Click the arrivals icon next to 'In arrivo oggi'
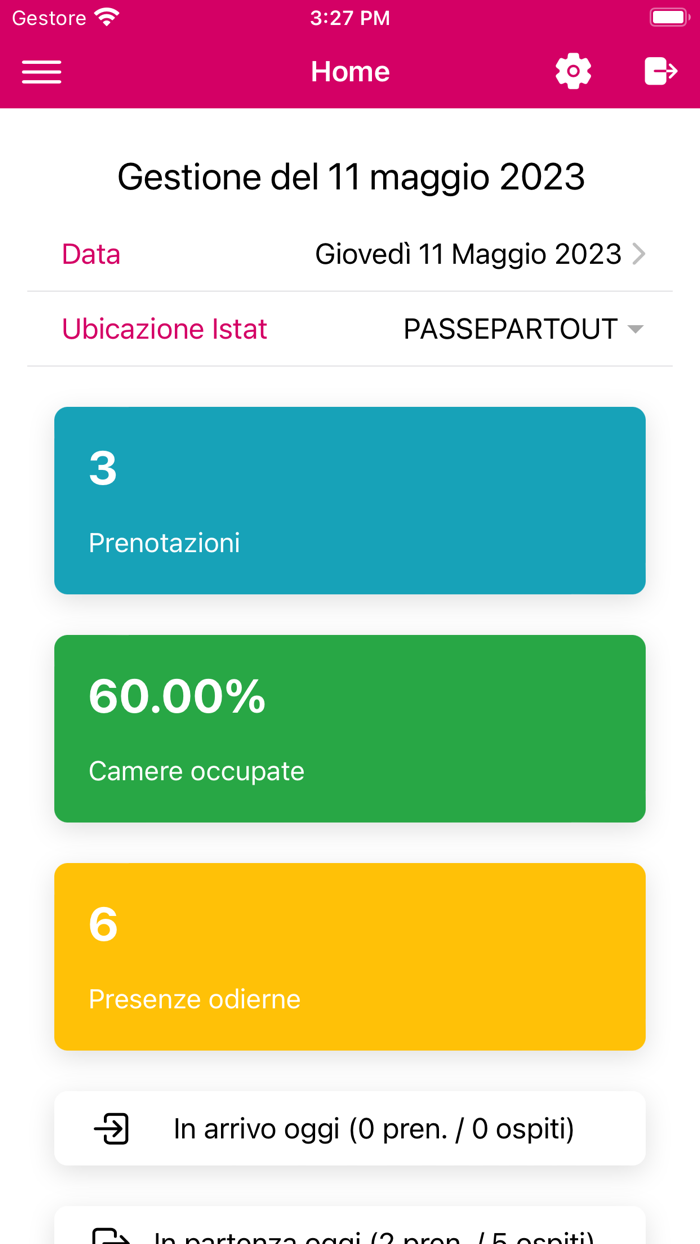The height and width of the screenshot is (1244, 700). coord(113,1127)
